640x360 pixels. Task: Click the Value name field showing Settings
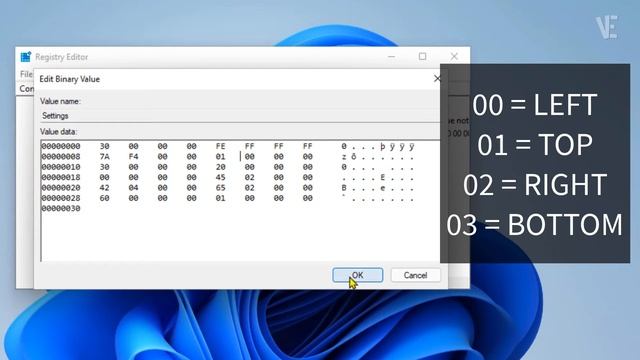(240, 116)
